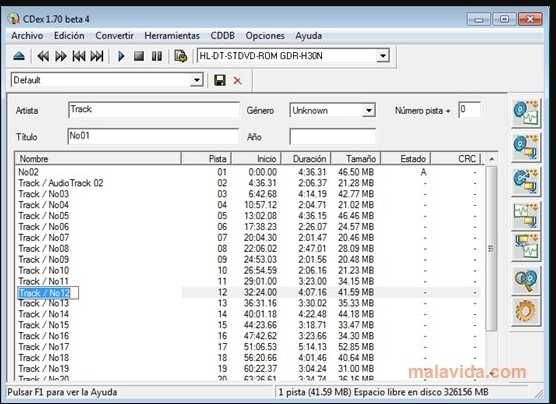Click the Artista input field
Image resolution: width=556 pixels, height=404 pixels.
point(154,110)
